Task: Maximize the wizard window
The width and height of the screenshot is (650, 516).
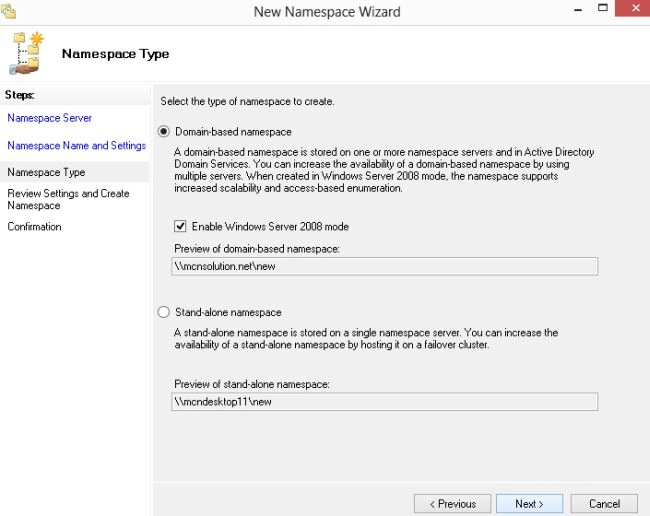Action: pyautogui.click(x=603, y=7)
